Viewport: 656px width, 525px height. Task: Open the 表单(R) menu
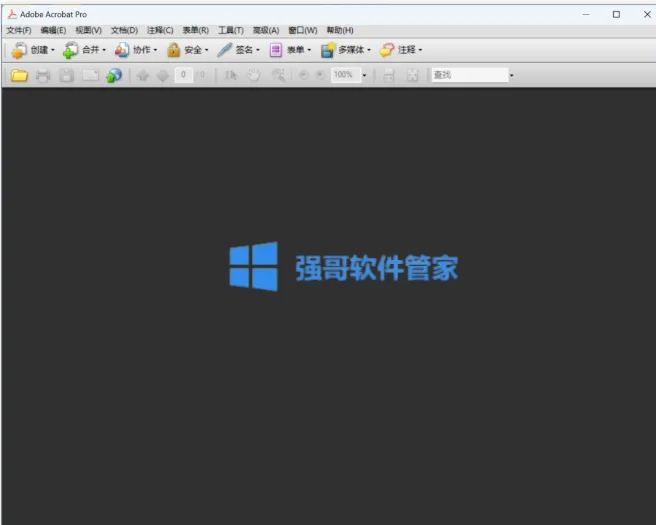[195, 30]
